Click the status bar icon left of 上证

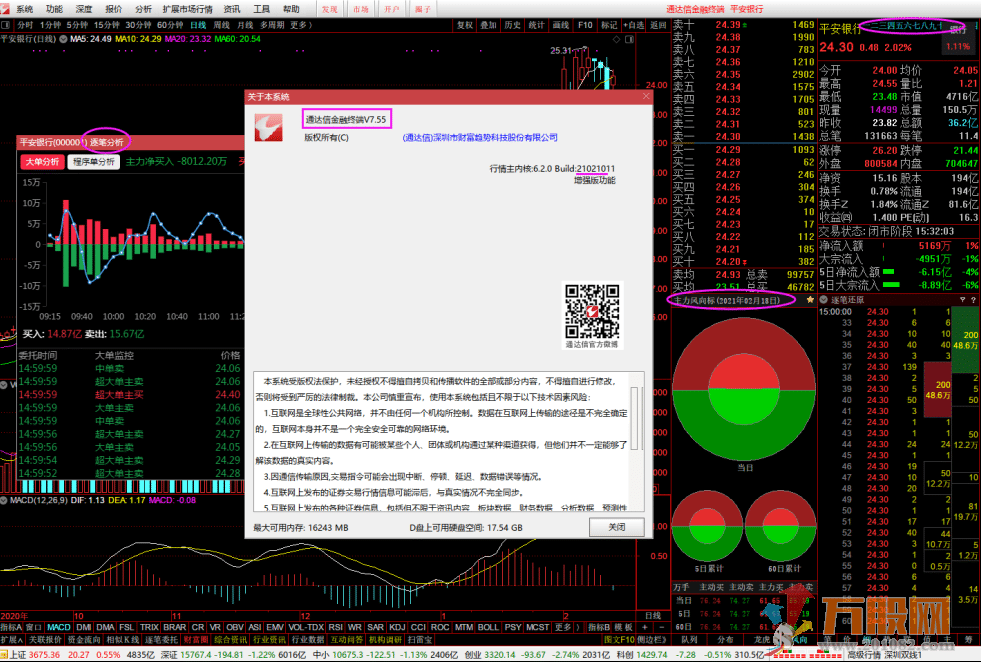[4, 654]
